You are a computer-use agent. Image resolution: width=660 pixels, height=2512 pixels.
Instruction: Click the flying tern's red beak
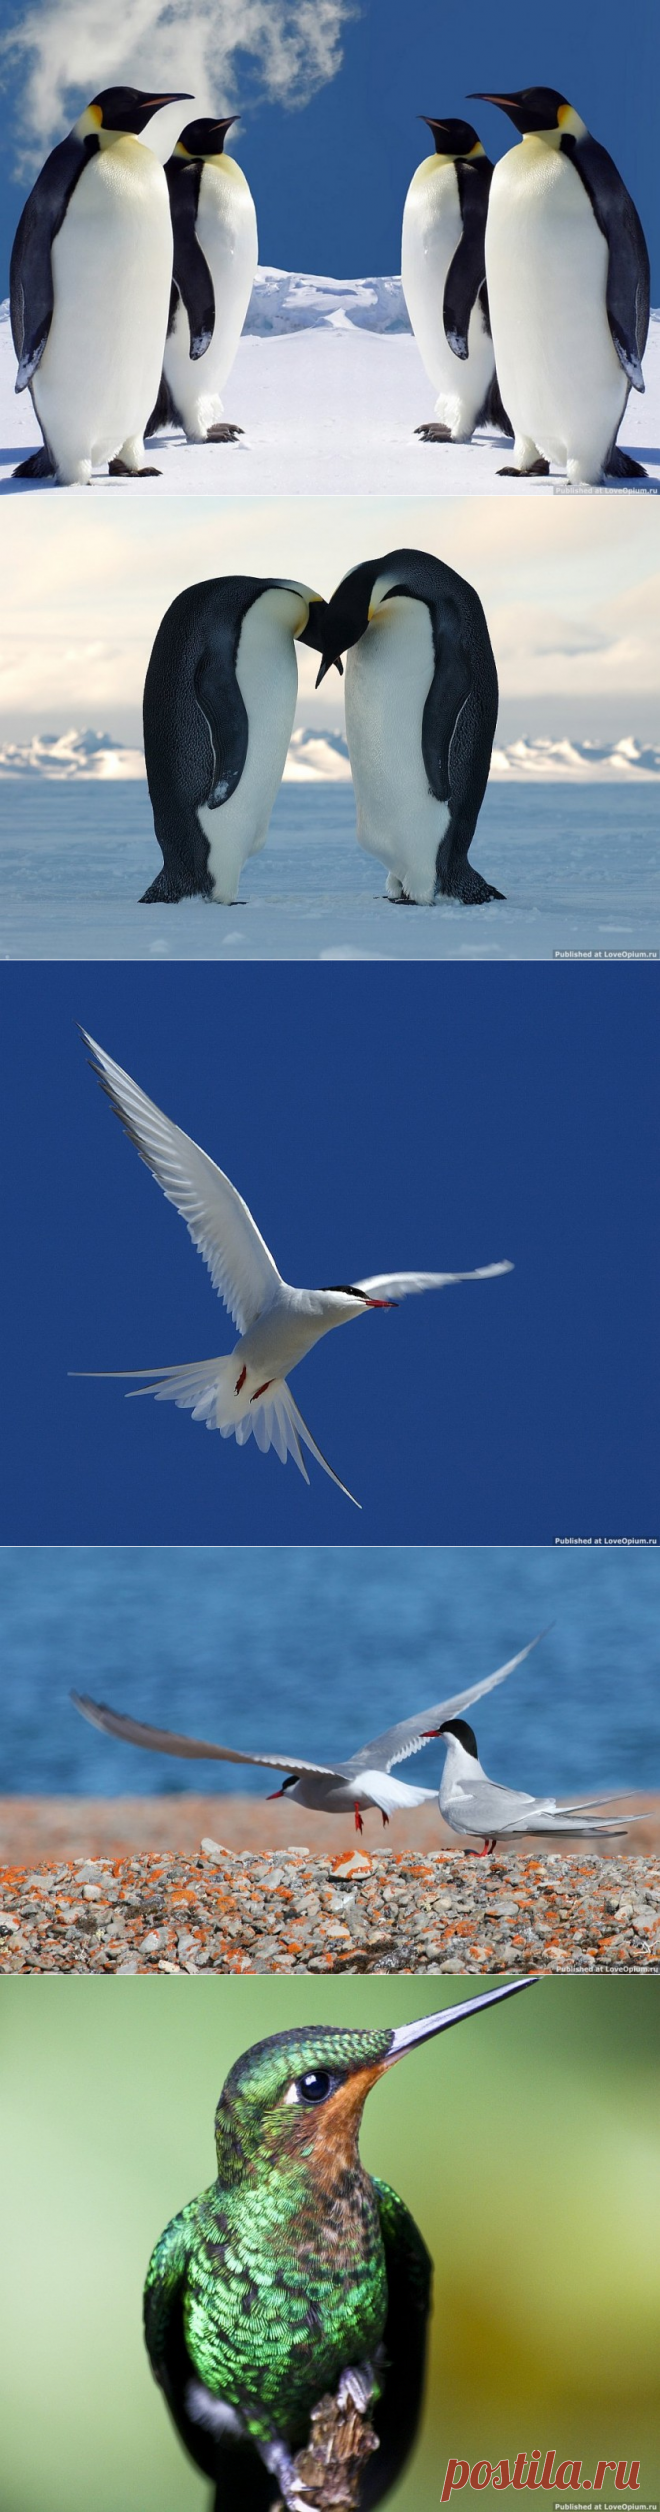click(380, 1302)
